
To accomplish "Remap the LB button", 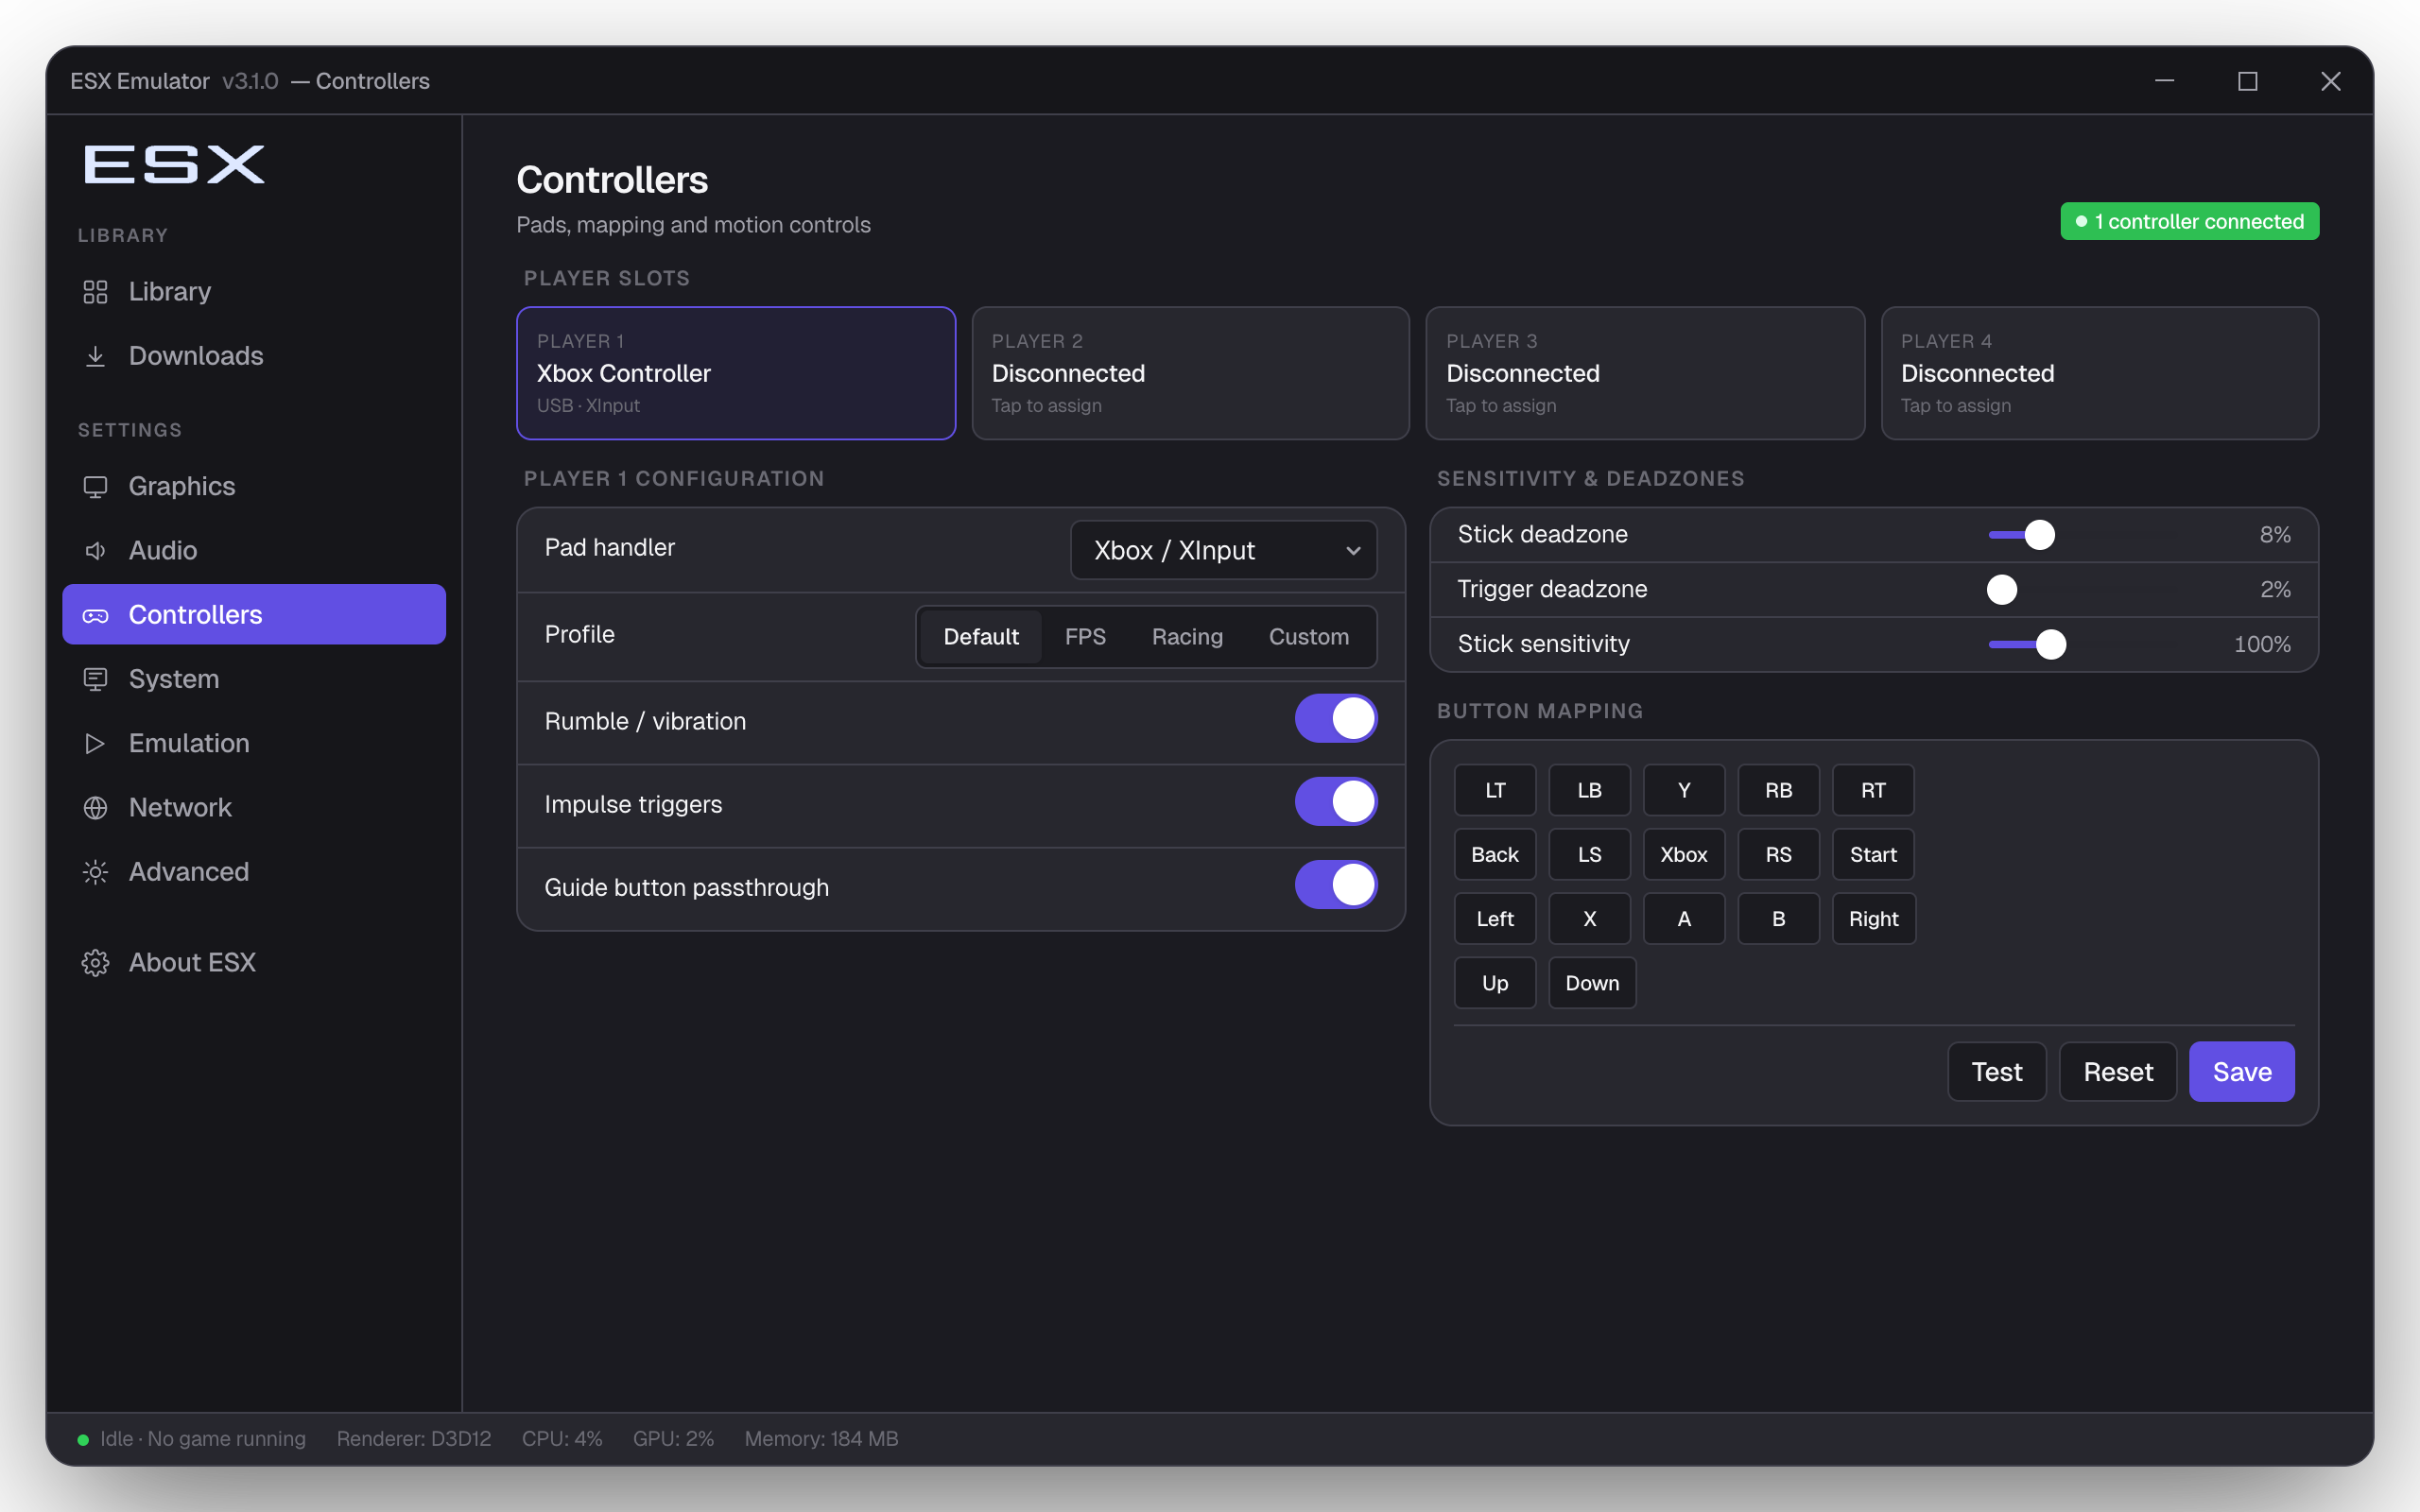I will pyautogui.click(x=1589, y=791).
